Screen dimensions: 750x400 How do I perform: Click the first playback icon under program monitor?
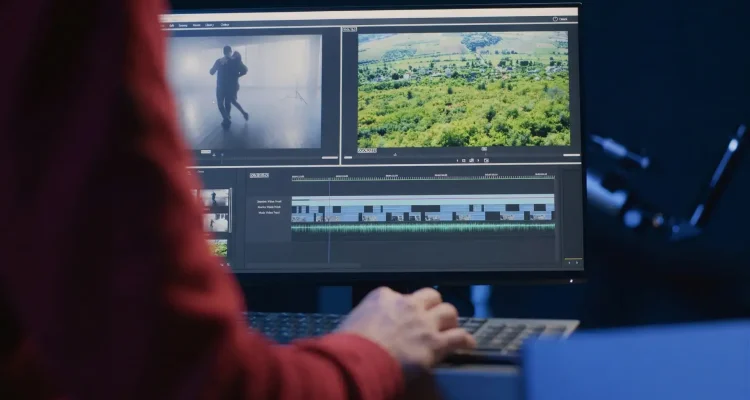[457, 160]
